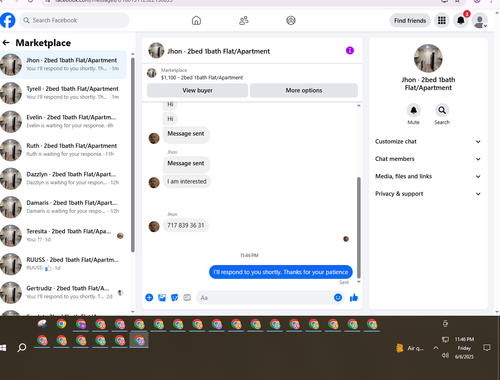
Task: Open first plain Chrome taskbar icon
Action: point(61,324)
